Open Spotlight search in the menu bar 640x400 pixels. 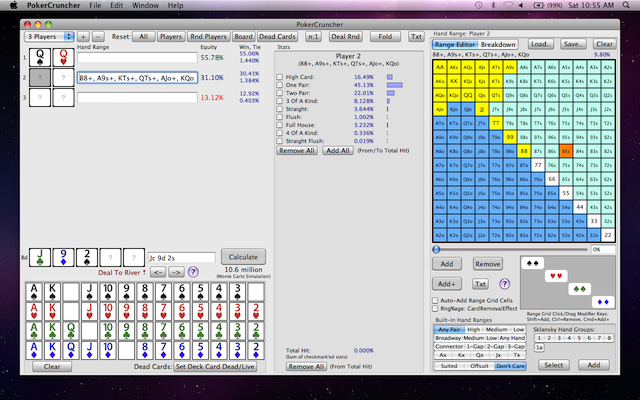(x=626, y=5)
